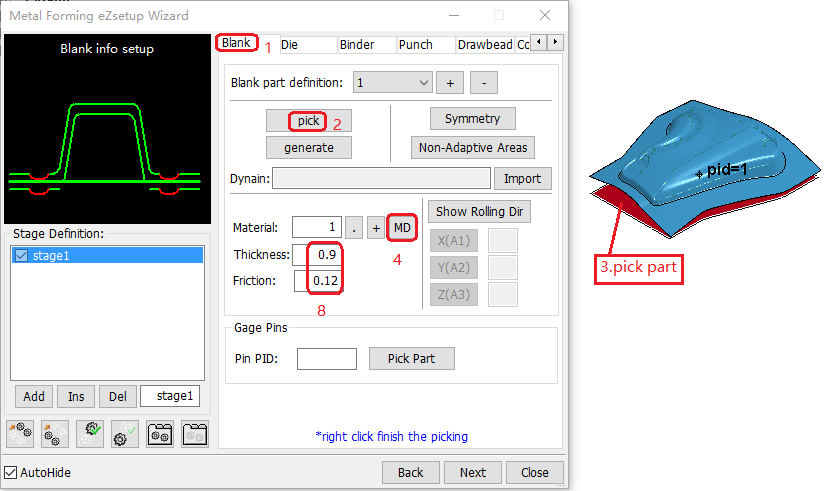This screenshot has height=491, width=824.
Task: Click the dot button beside Material
Action: click(x=354, y=228)
